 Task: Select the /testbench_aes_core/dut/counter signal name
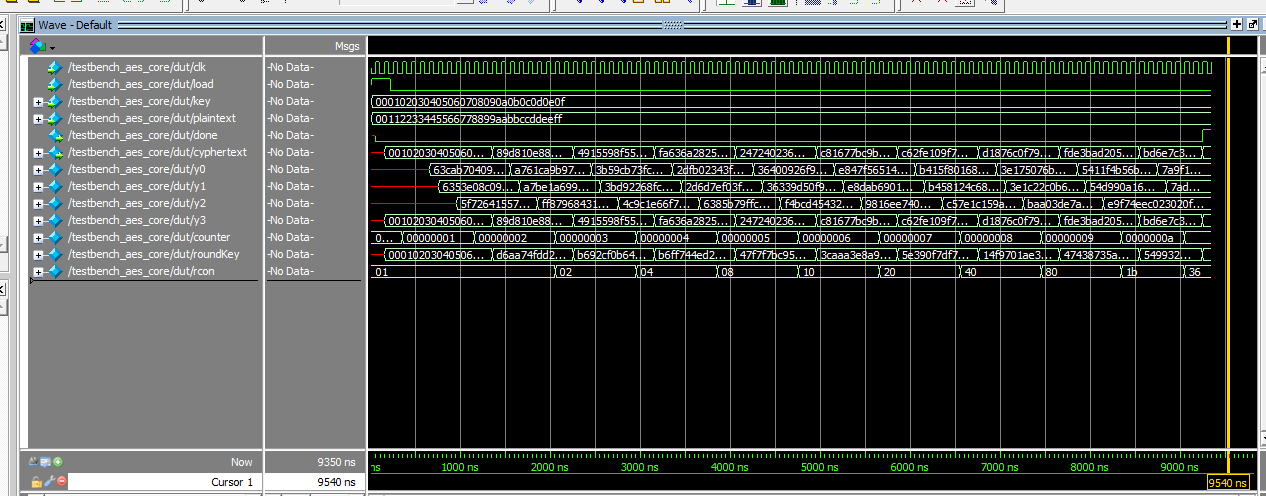coord(149,237)
